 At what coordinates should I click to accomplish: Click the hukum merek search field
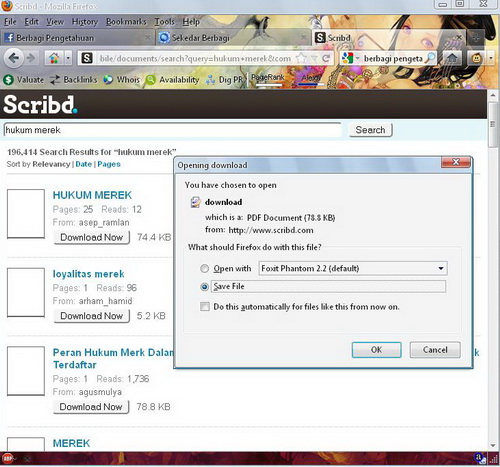[x=173, y=130]
